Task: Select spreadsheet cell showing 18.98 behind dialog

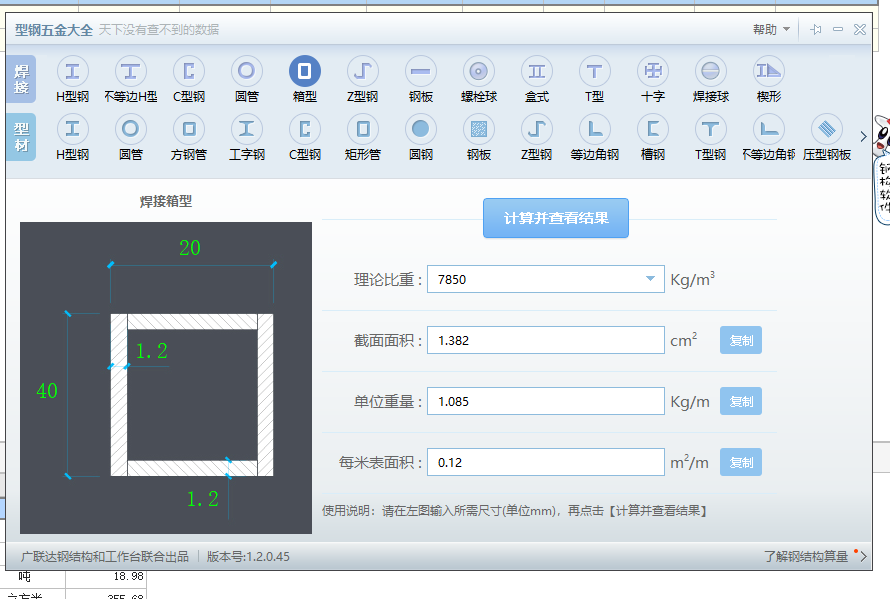Action: point(106,576)
